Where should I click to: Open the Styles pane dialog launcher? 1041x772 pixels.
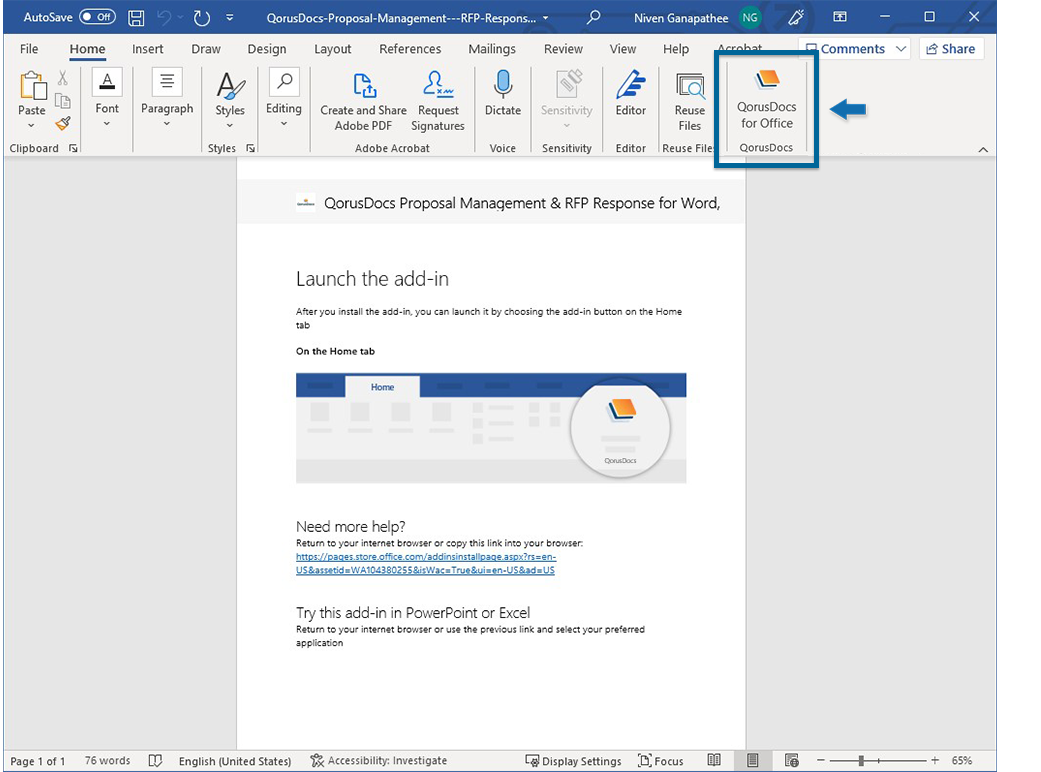[x=250, y=148]
